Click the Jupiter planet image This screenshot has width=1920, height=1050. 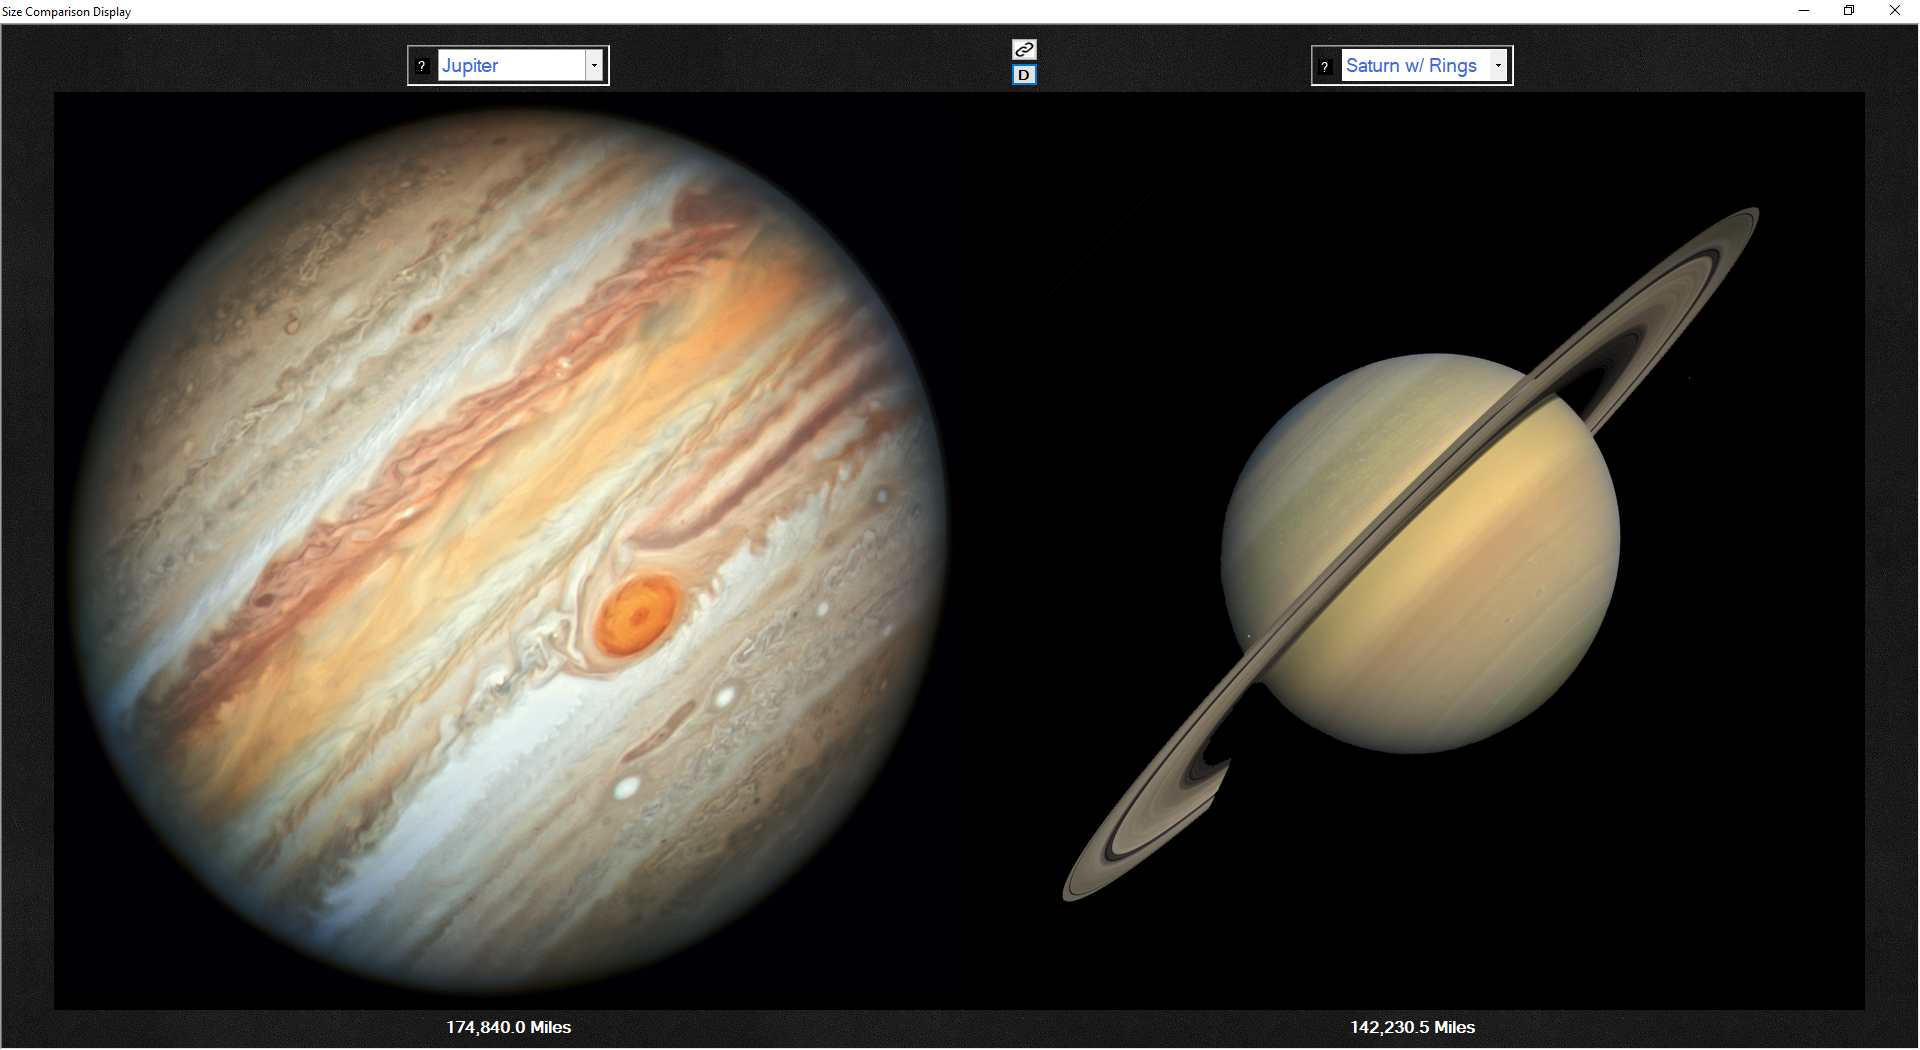508,550
